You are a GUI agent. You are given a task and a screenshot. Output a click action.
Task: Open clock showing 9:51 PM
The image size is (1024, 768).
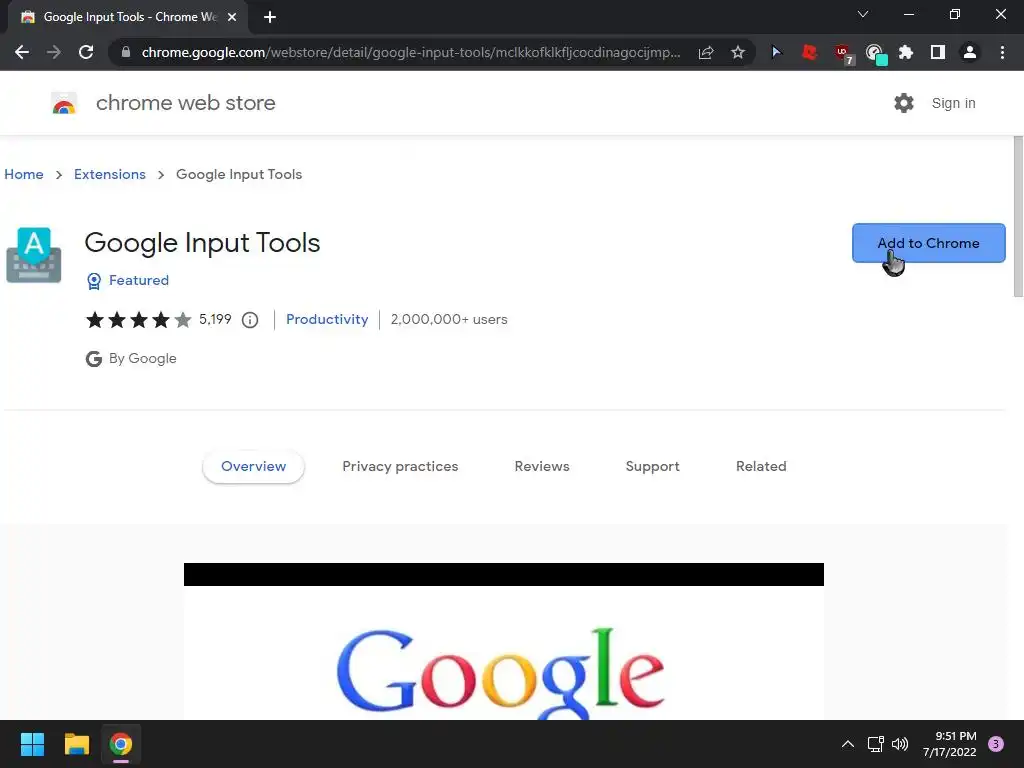[x=950, y=744]
